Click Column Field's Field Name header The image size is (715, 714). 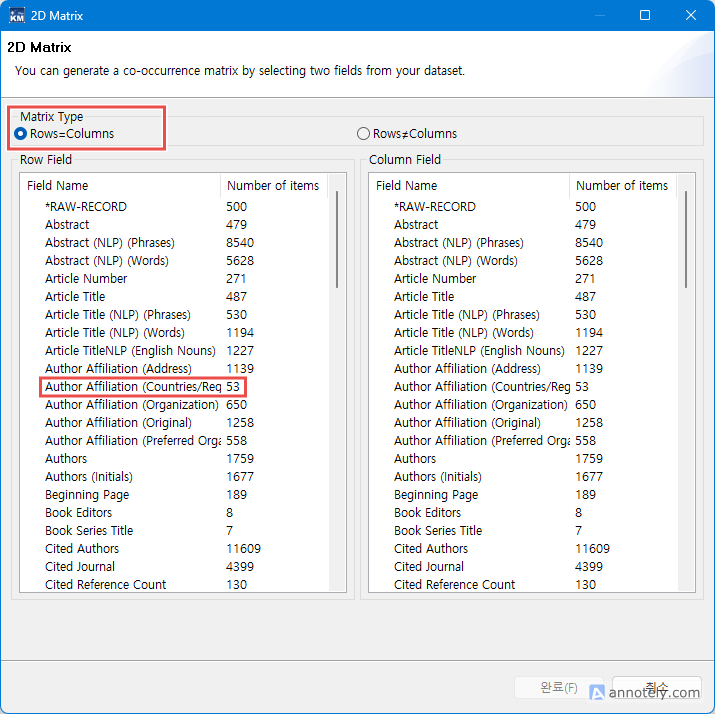(469, 186)
